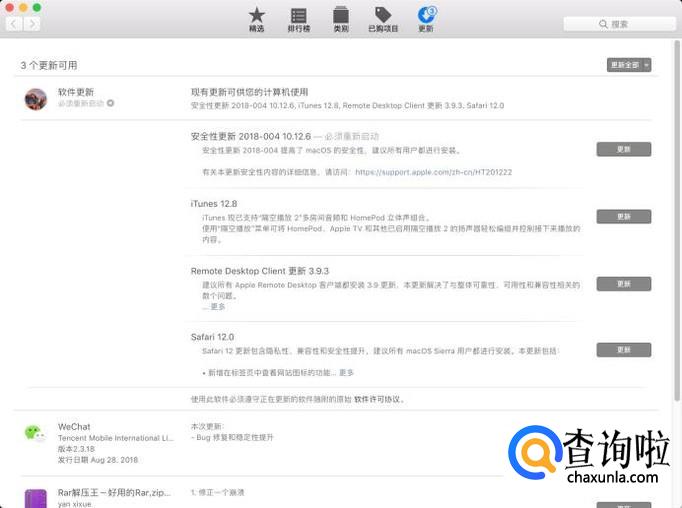Click the yan xixue developer name
682x508 pixels.
(x=74, y=504)
